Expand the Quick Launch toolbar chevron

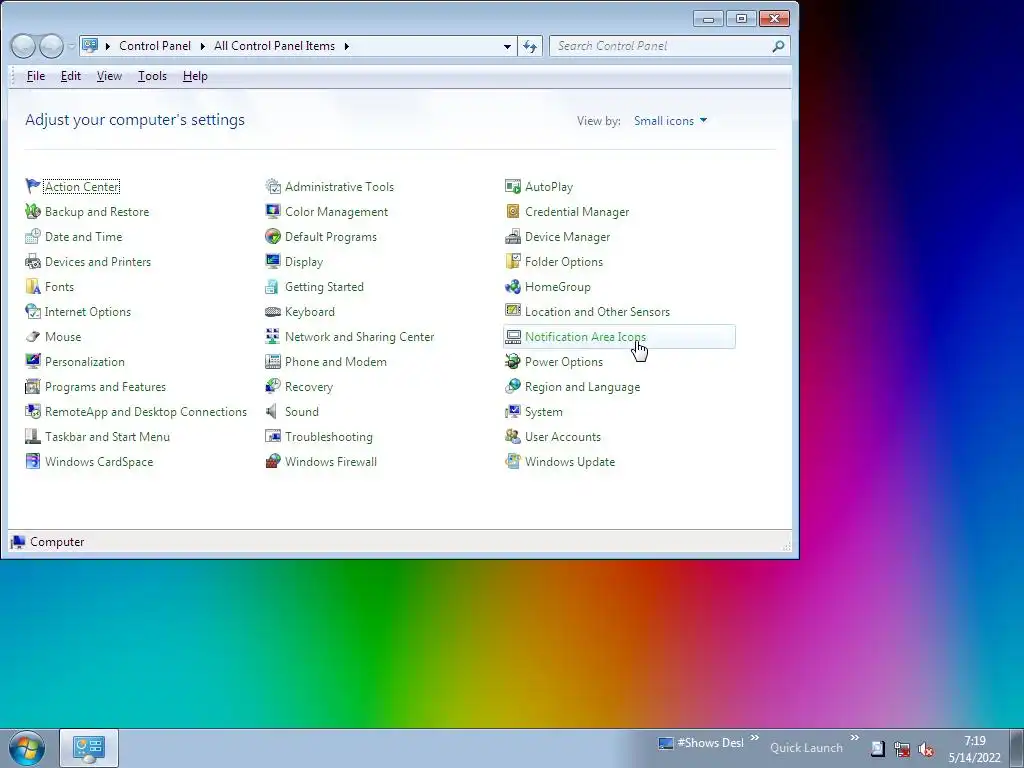[x=854, y=738]
